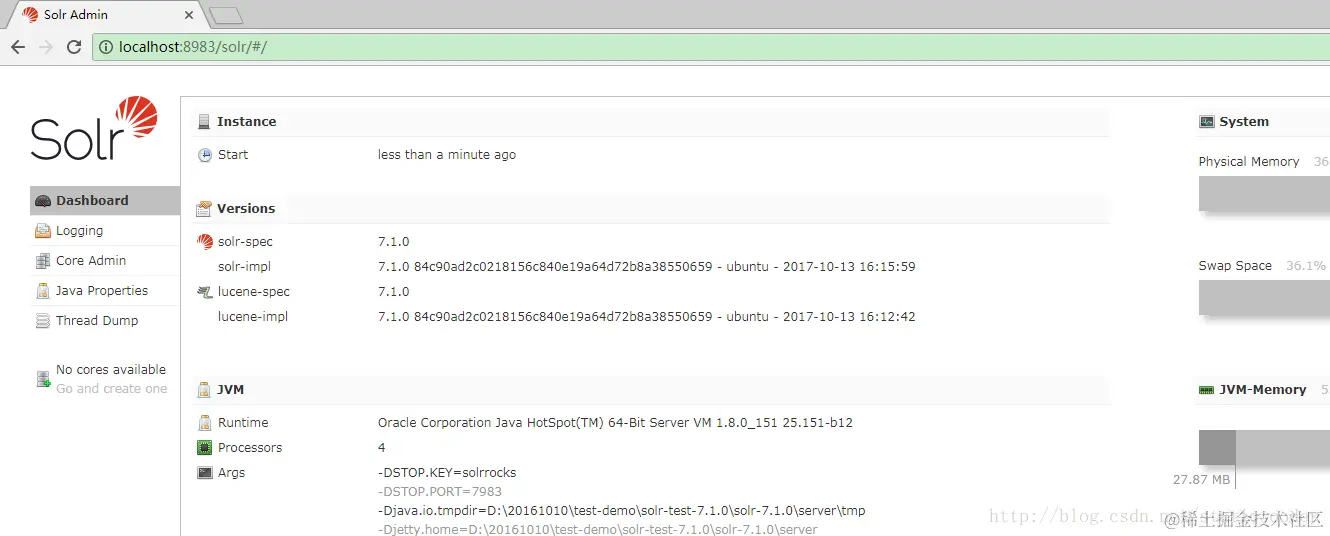Image resolution: width=1330 pixels, height=536 pixels.
Task: Click the Physical Memory usage bar
Action: click(1264, 193)
